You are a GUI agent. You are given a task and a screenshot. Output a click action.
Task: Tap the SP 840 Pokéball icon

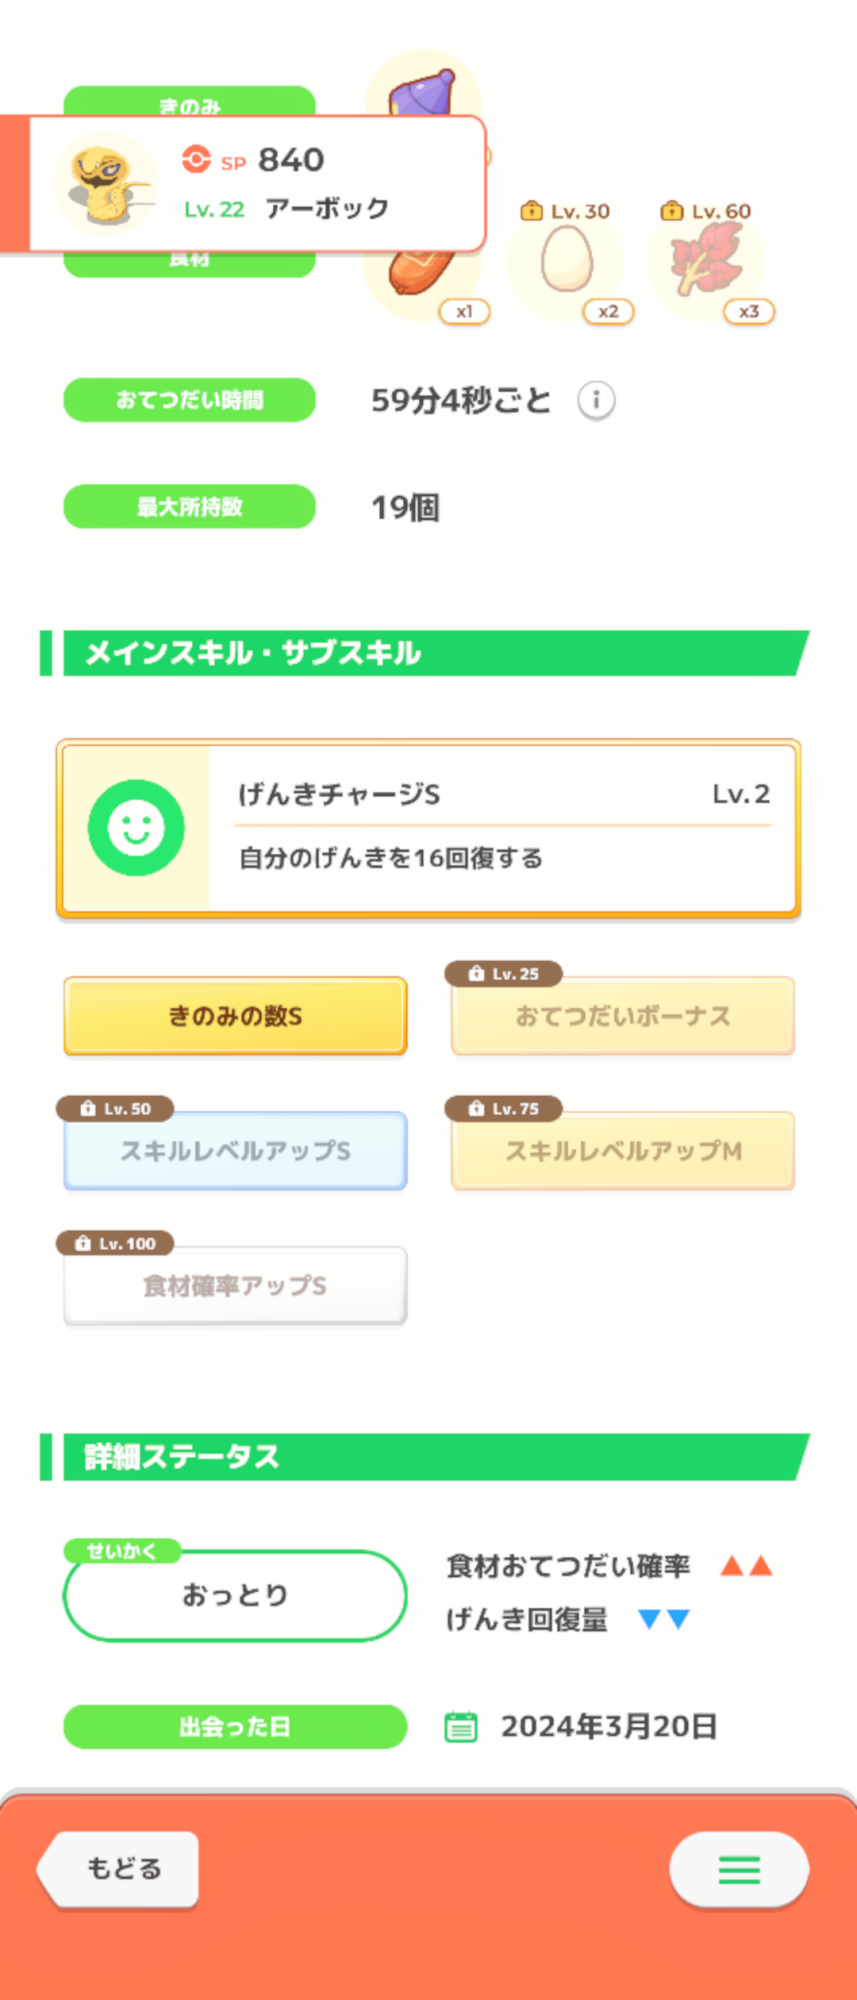(196, 160)
